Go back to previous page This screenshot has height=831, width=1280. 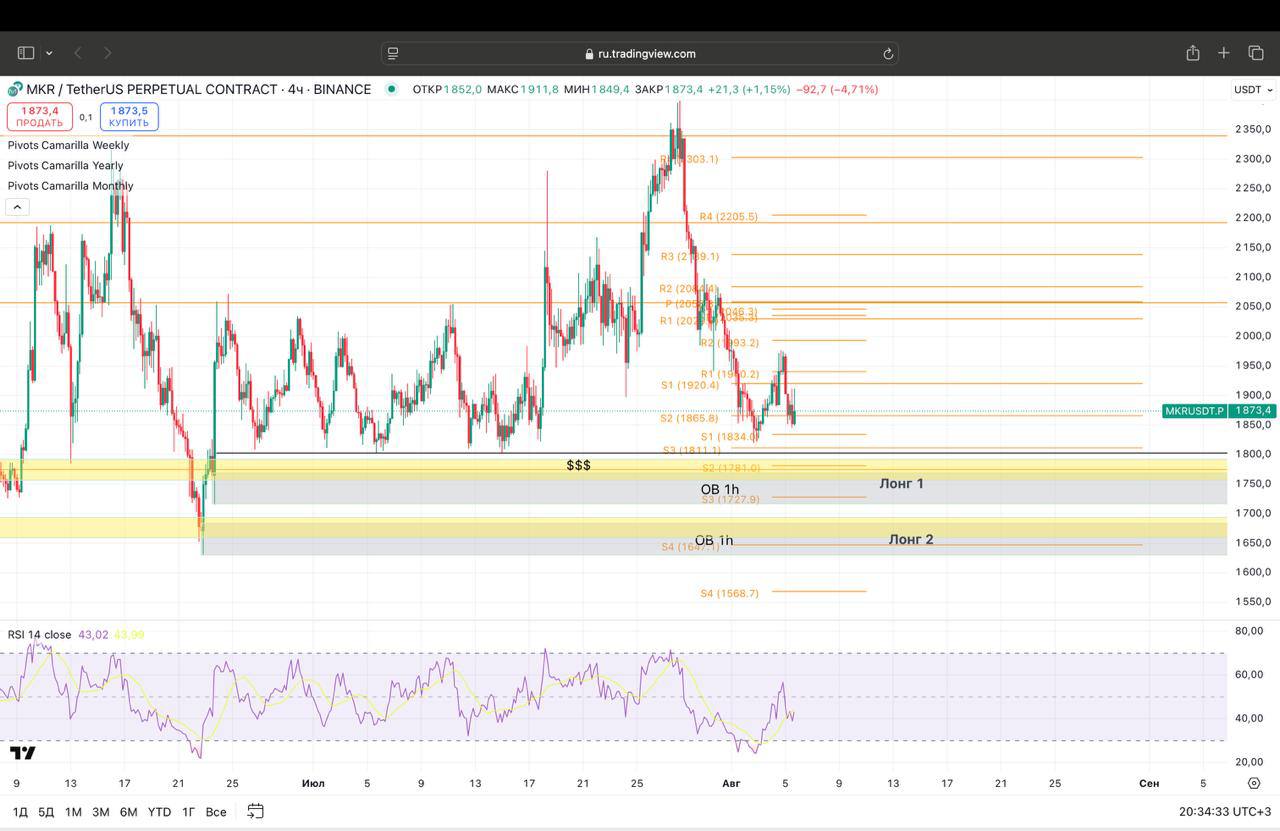pos(78,53)
